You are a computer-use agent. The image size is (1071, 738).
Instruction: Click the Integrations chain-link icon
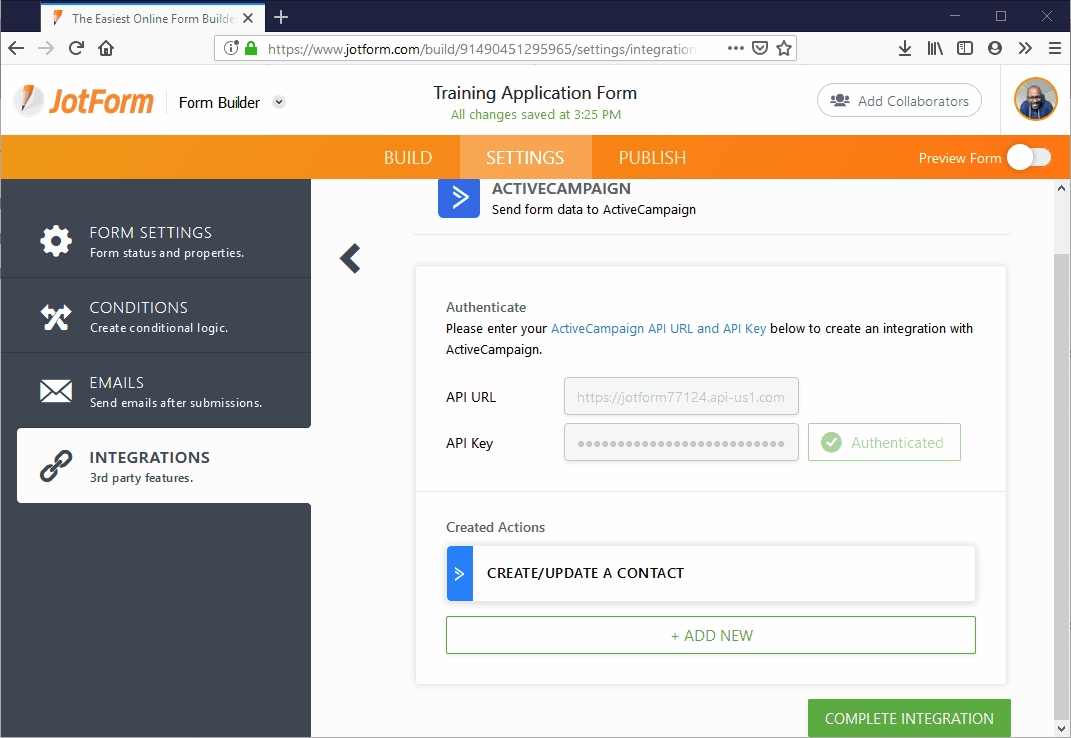click(x=56, y=466)
